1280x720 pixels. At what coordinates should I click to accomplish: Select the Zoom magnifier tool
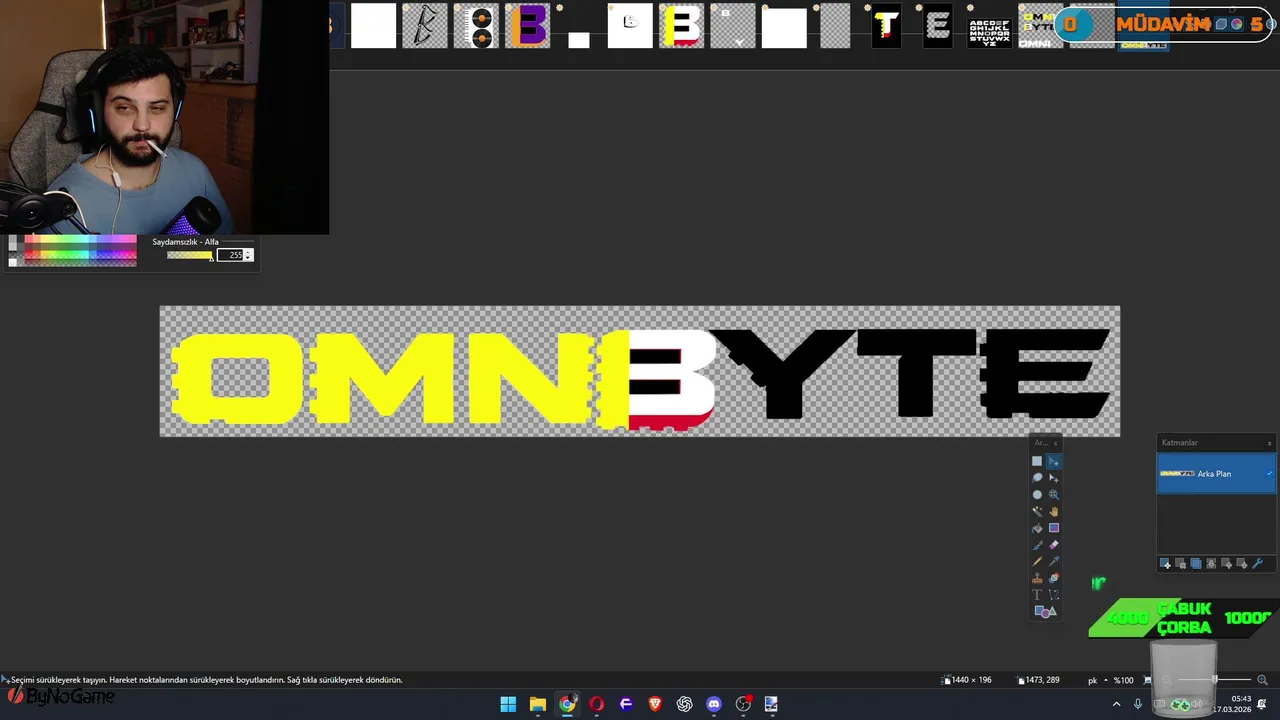point(1054,494)
